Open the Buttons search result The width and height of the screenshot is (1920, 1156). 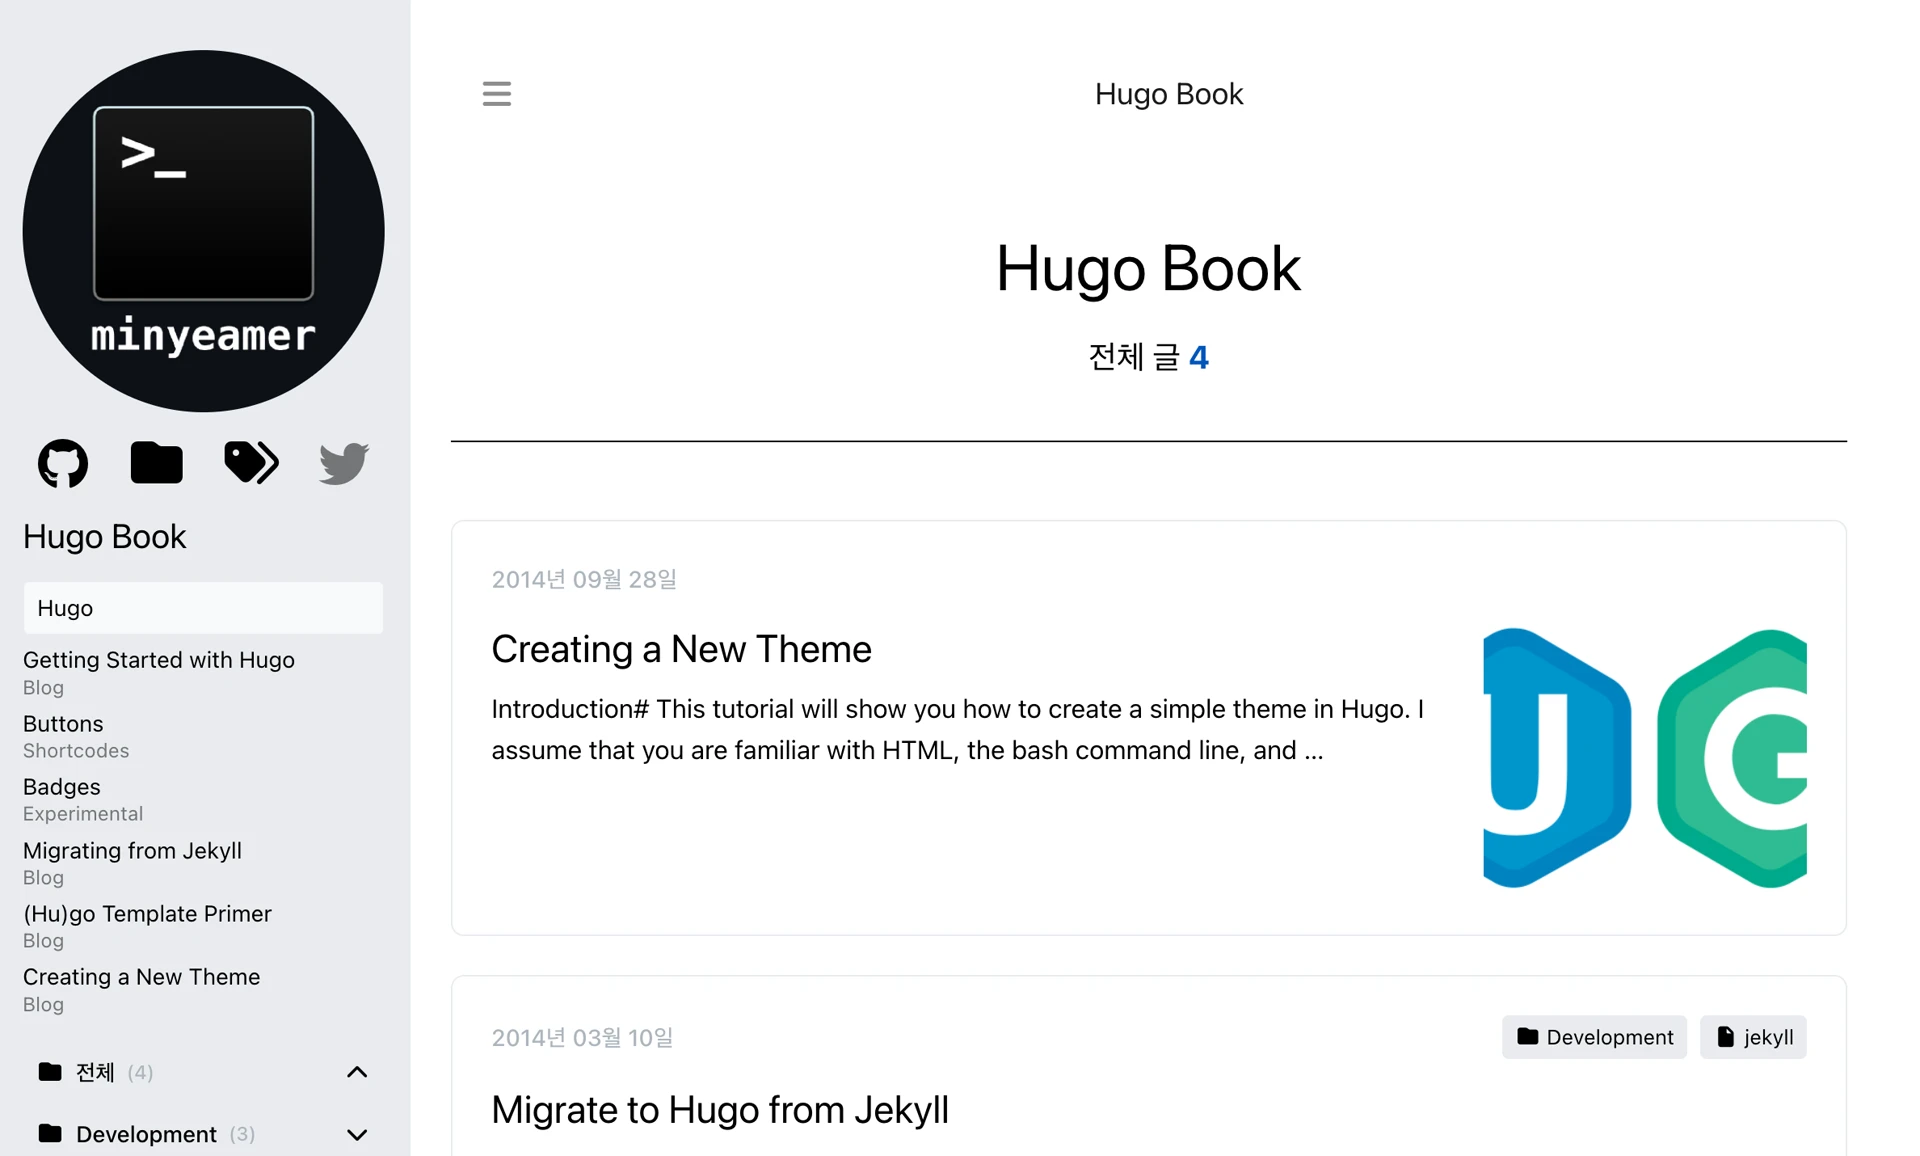(63, 723)
